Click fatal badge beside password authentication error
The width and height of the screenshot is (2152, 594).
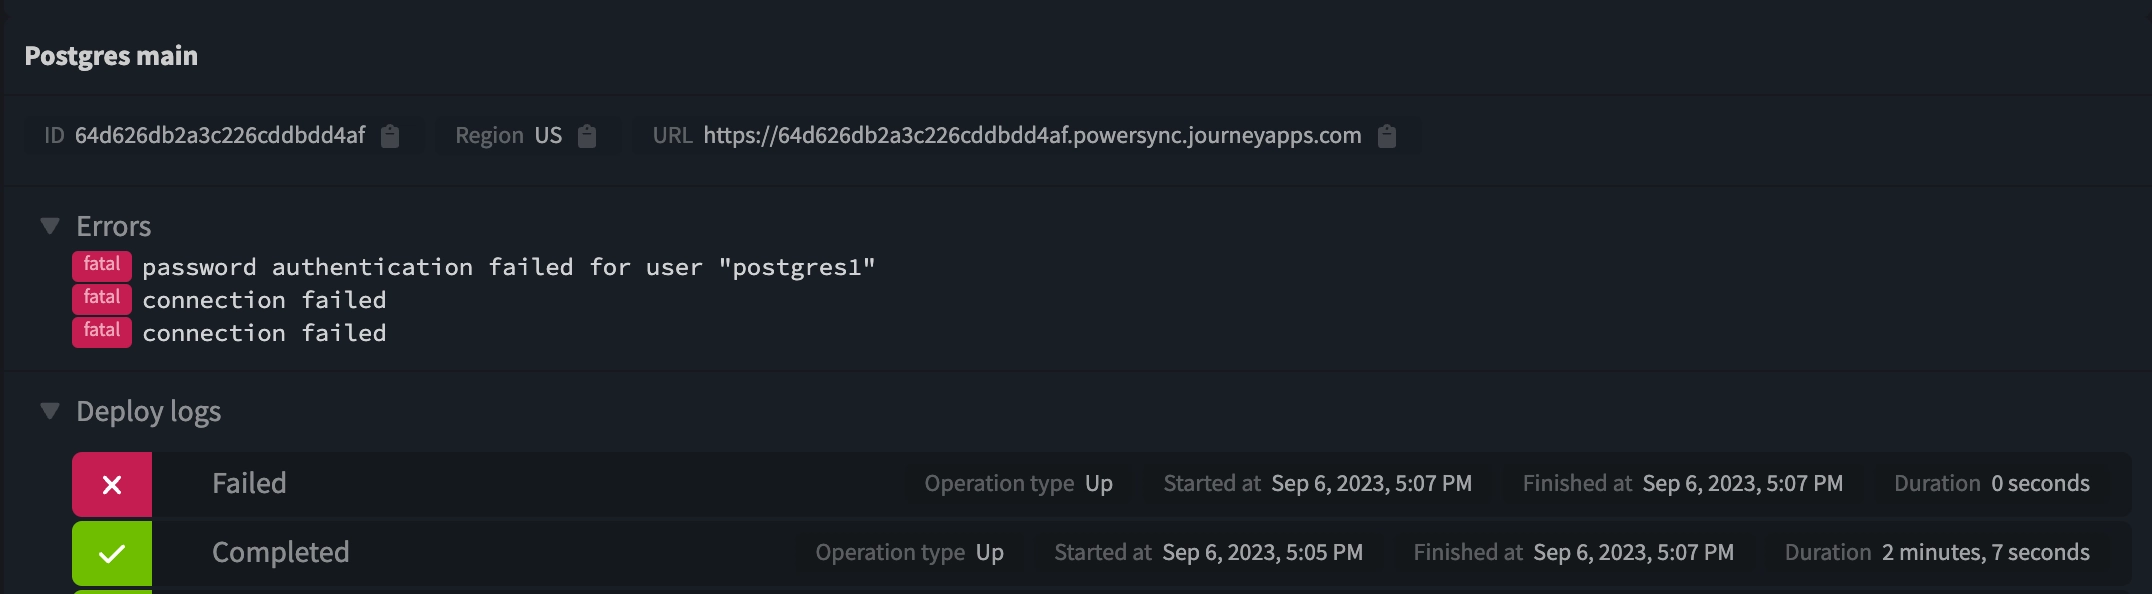(x=102, y=265)
